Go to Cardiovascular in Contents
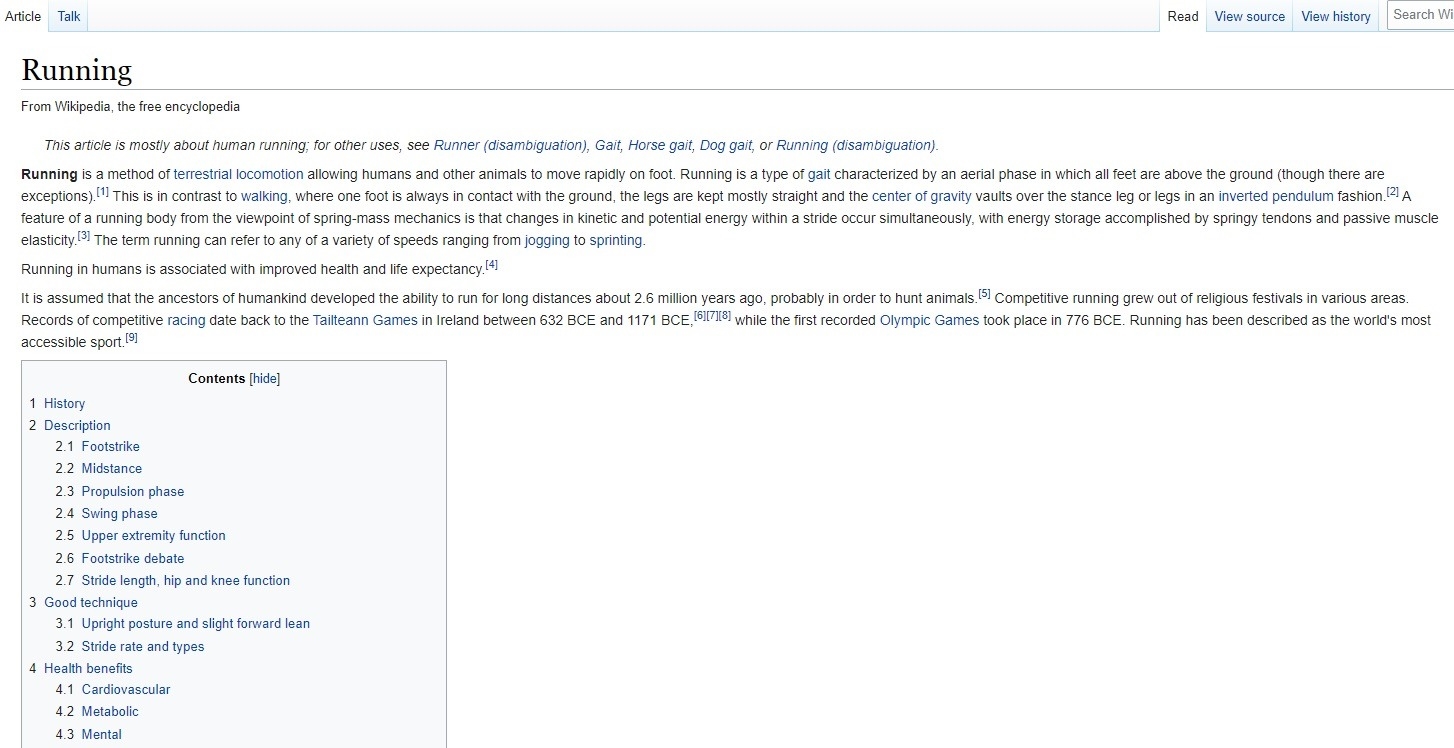1454x748 pixels. click(126, 689)
